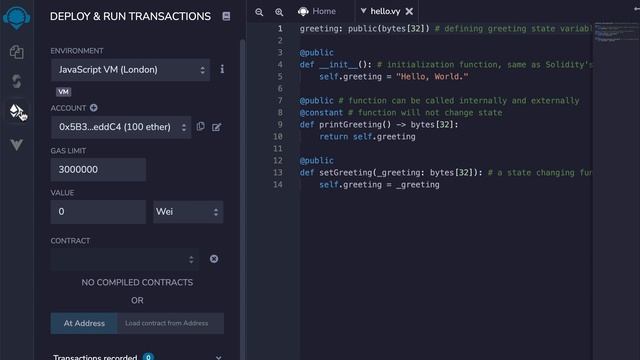Click line number 1 in gutter
The width and height of the screenshot is (640, 360).
click(x=280, y=29)
